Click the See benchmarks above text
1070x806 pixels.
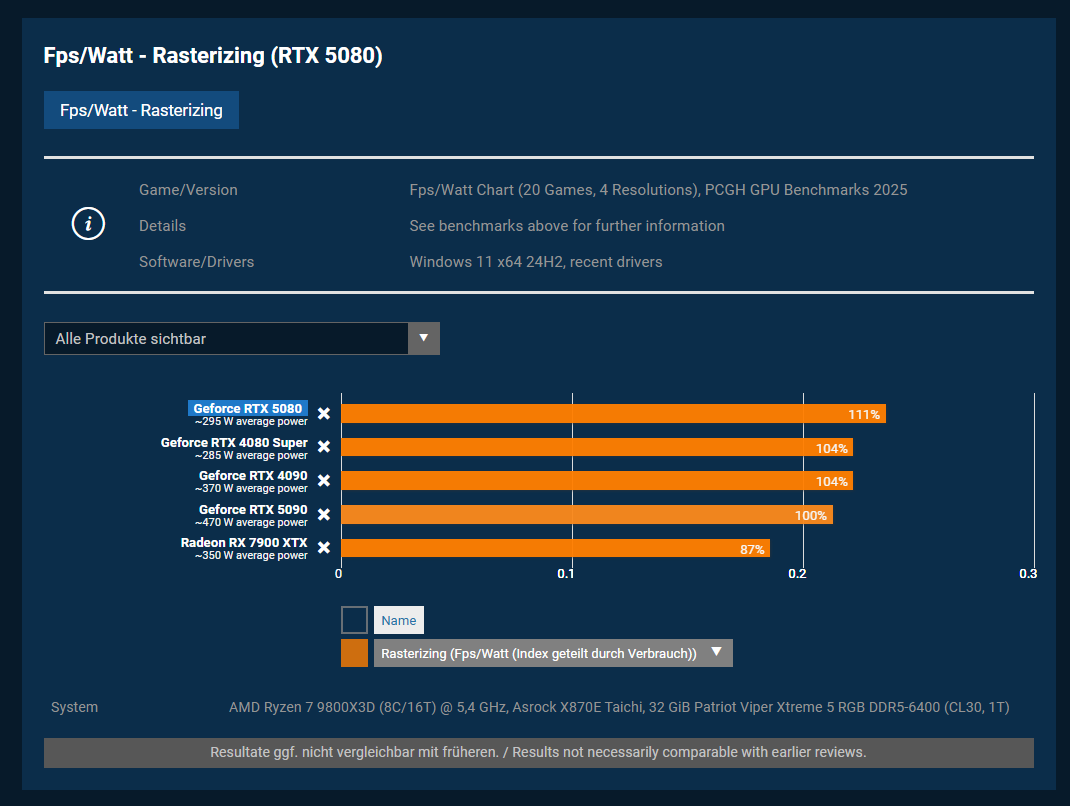pos(567,226)
